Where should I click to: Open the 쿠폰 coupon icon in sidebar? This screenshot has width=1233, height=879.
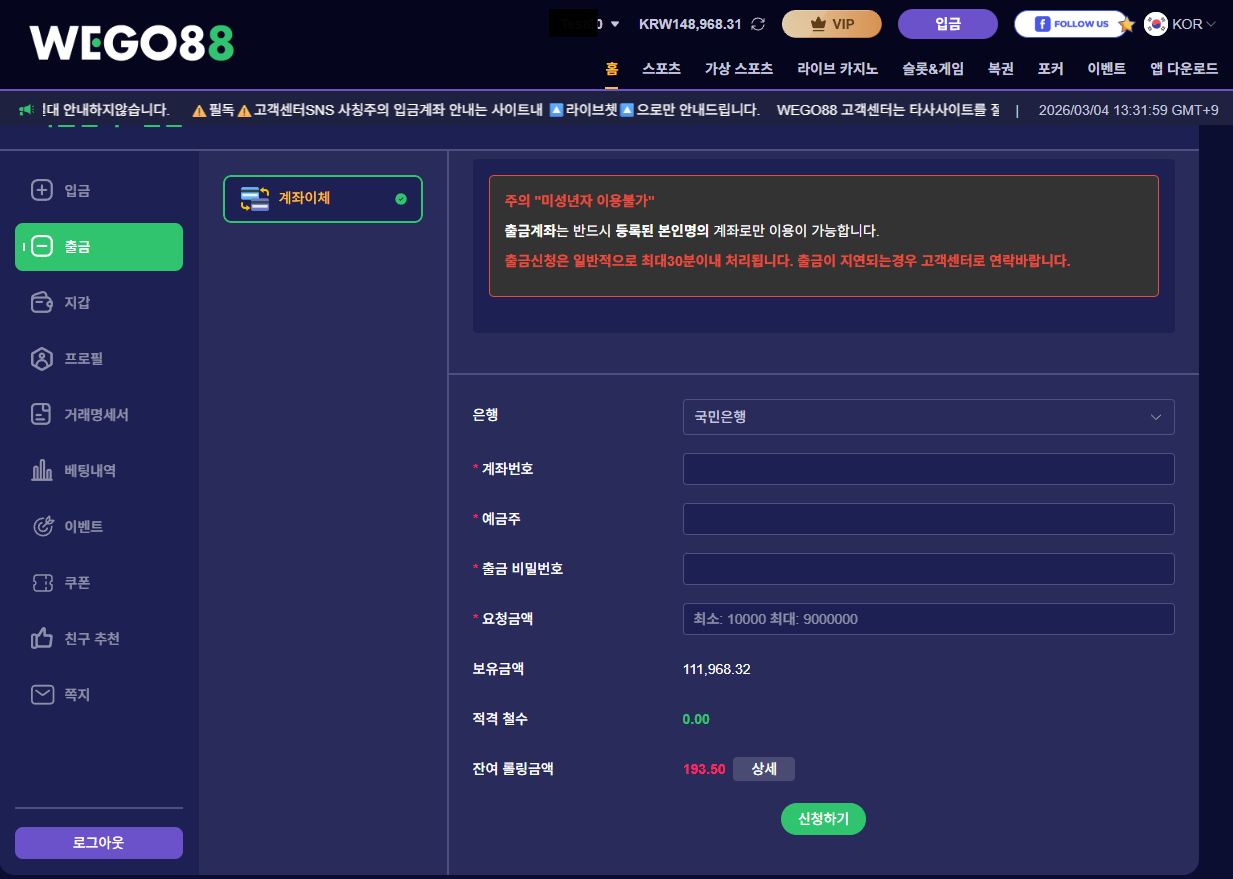point(42,583)
